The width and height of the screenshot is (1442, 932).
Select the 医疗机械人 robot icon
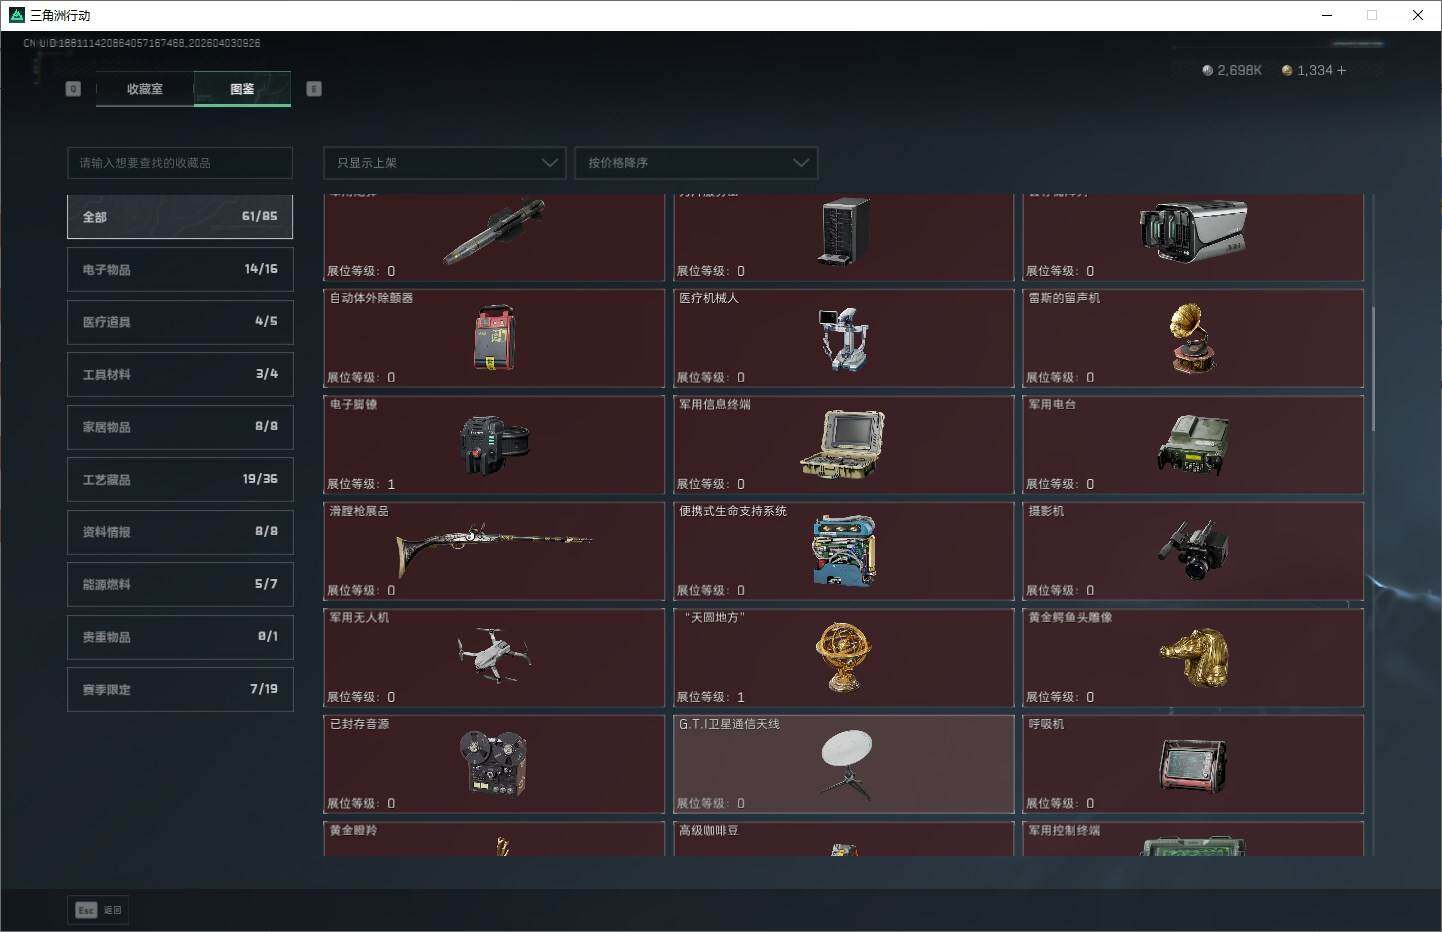[843, 339]
